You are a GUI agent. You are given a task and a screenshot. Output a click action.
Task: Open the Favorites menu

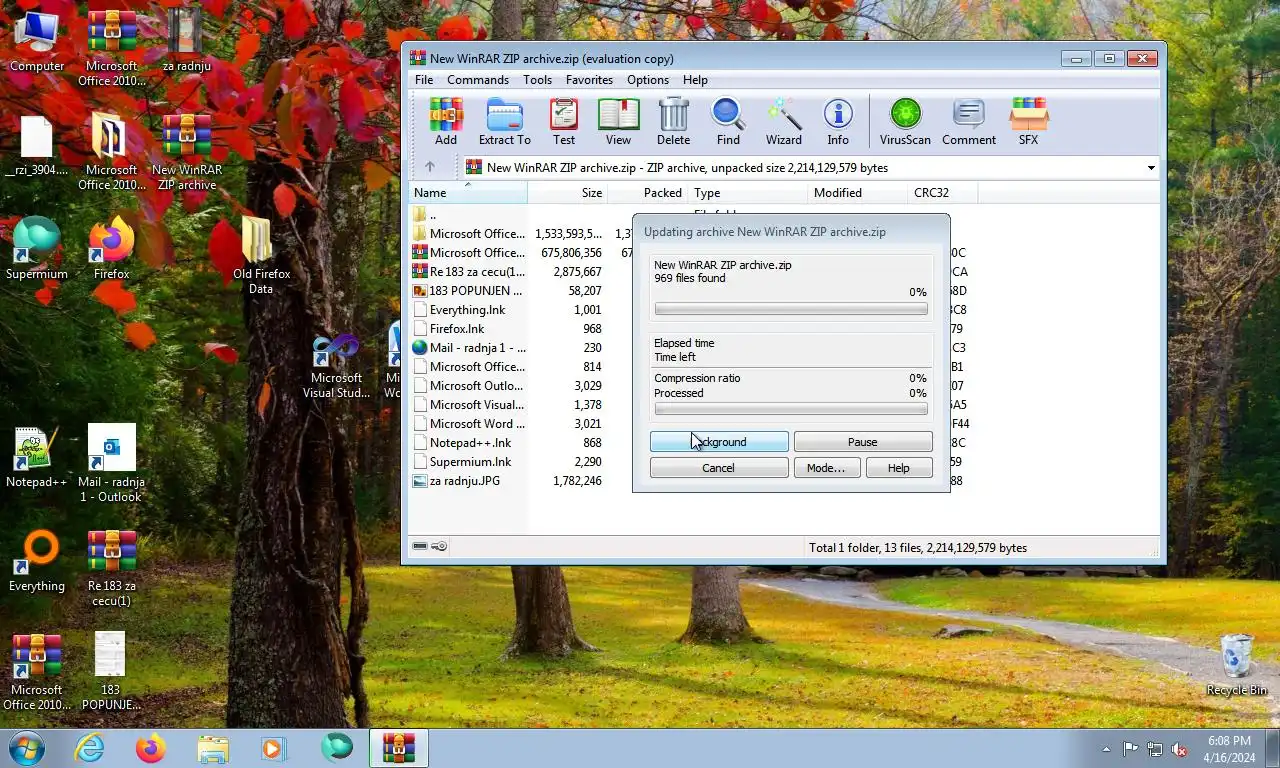[589, 80]
